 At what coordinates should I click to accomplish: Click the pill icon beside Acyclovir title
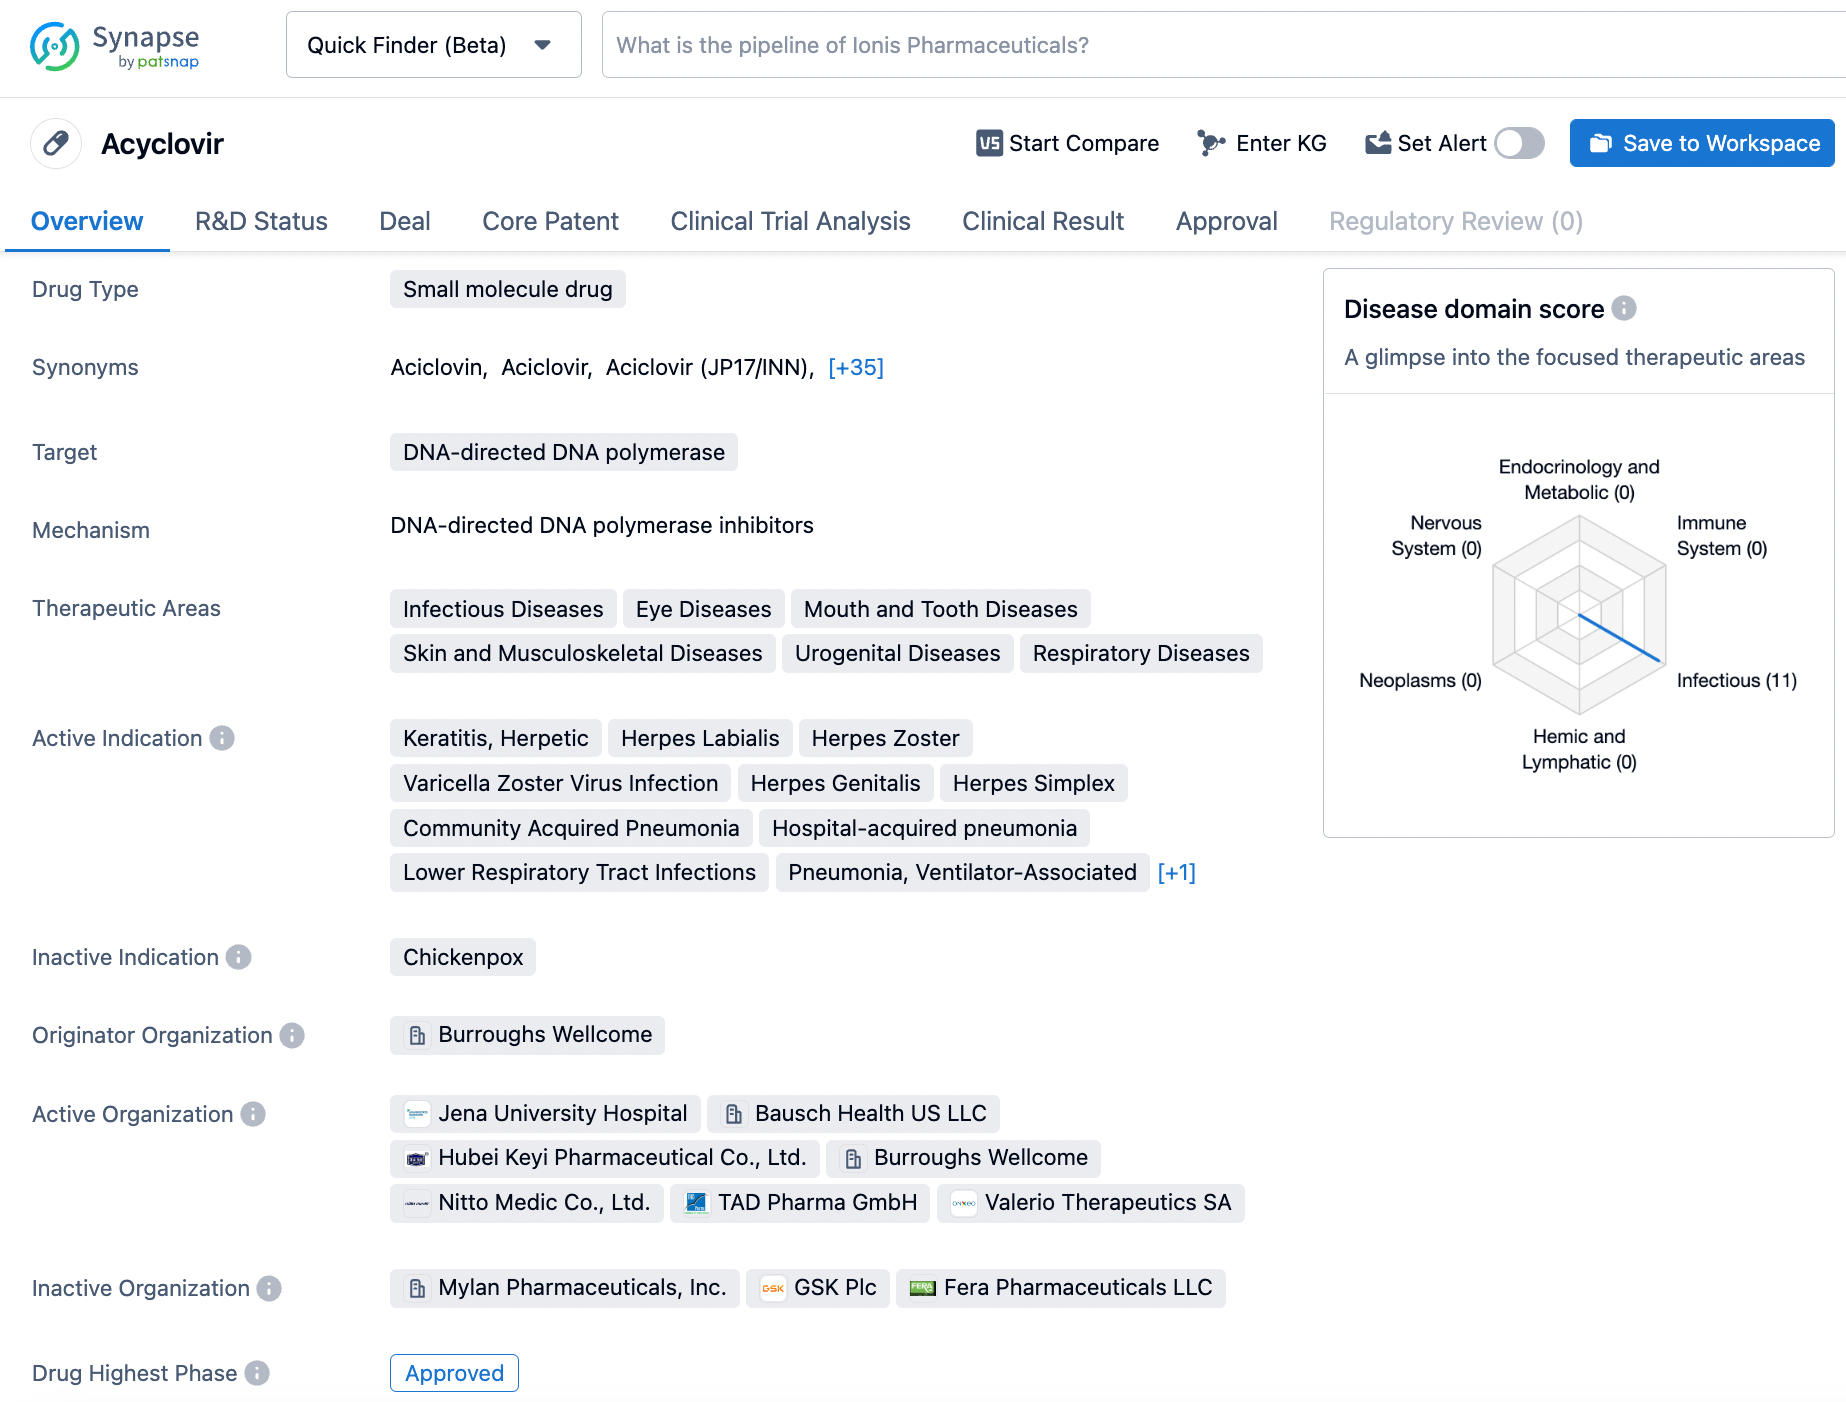coord(56,144)
